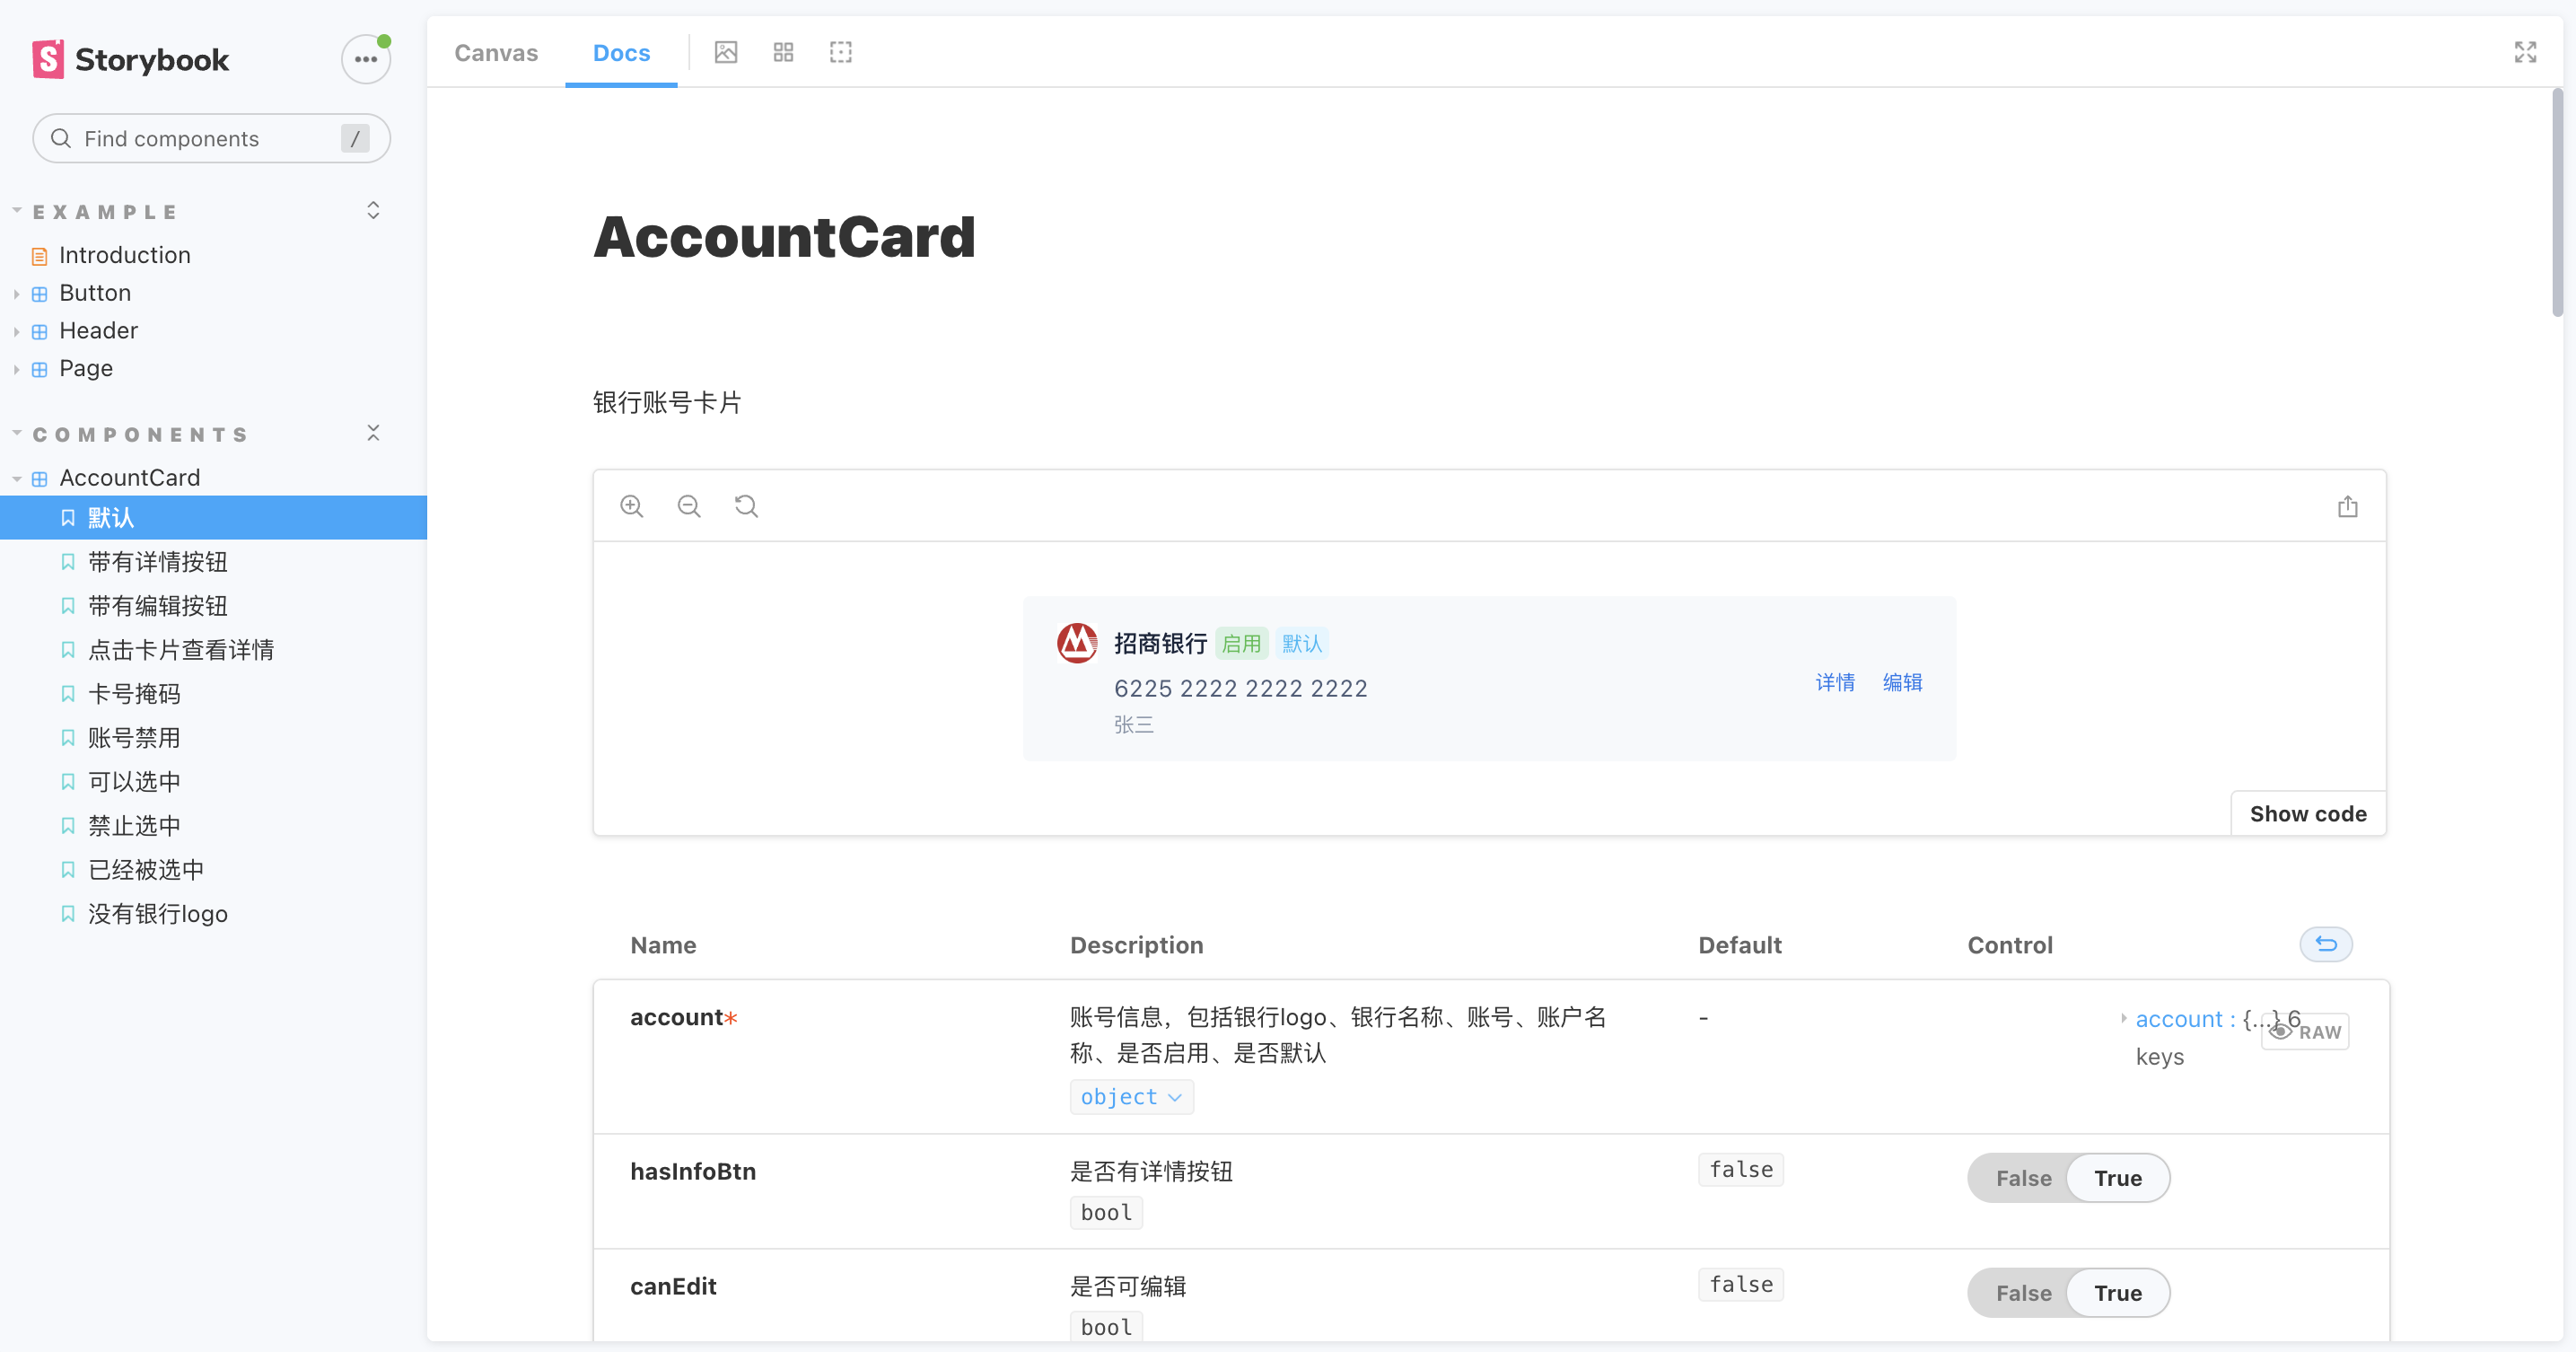Click the Introduction document icon

(40, 256)
